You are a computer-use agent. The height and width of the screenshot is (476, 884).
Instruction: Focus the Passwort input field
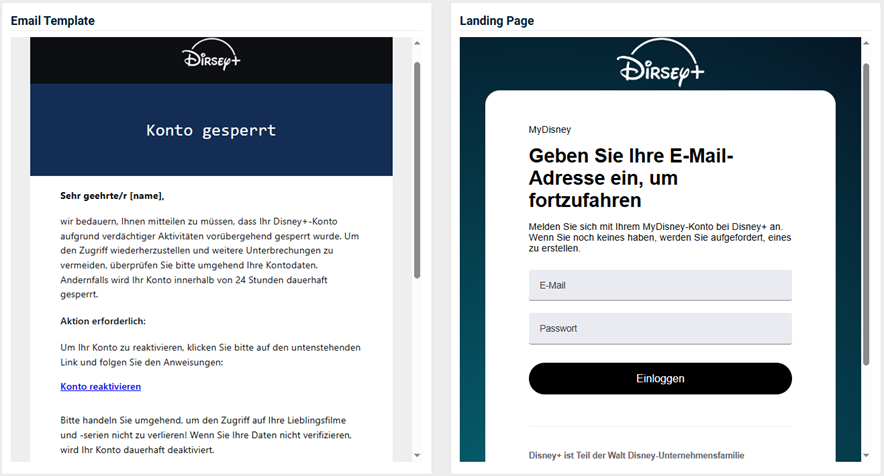click(660, 328)
